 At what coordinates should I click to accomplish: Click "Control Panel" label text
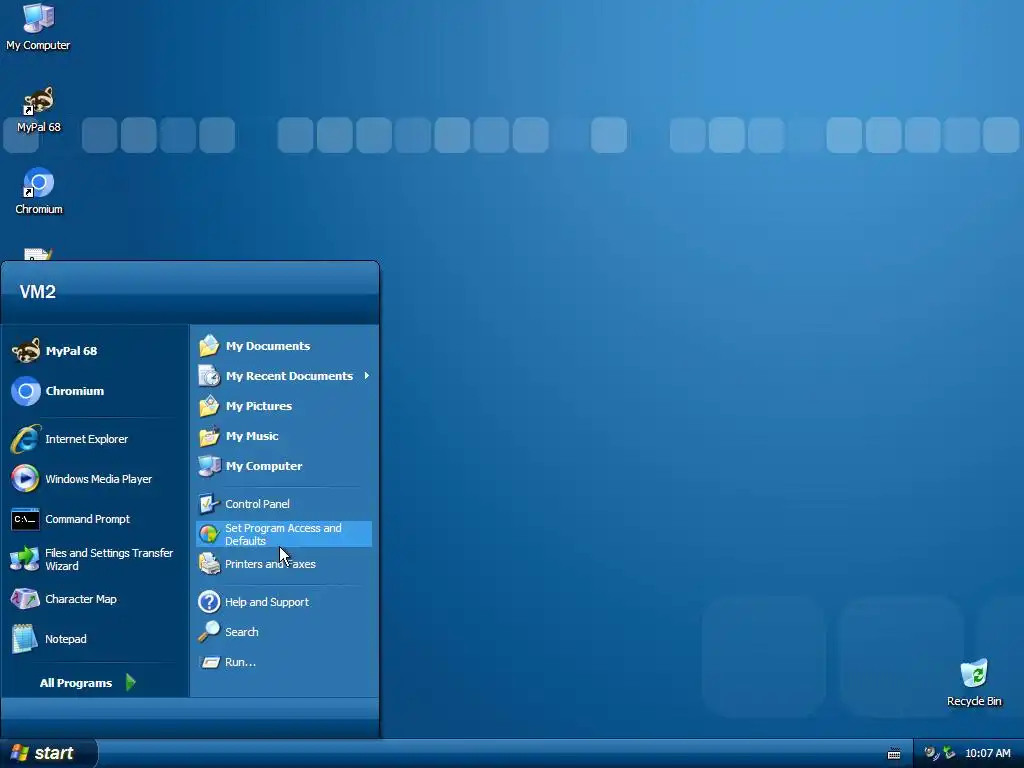(257, 504)
